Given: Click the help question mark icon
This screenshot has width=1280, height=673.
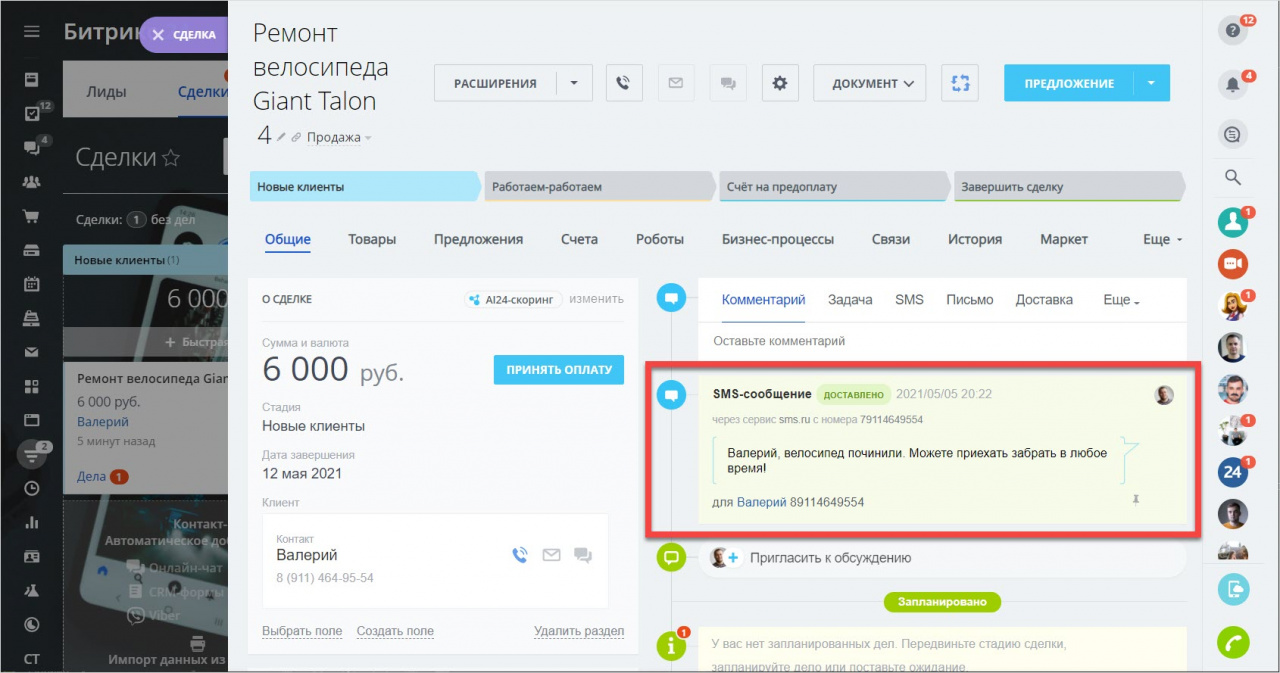Looking at the screenshot, I should 1232,30.
